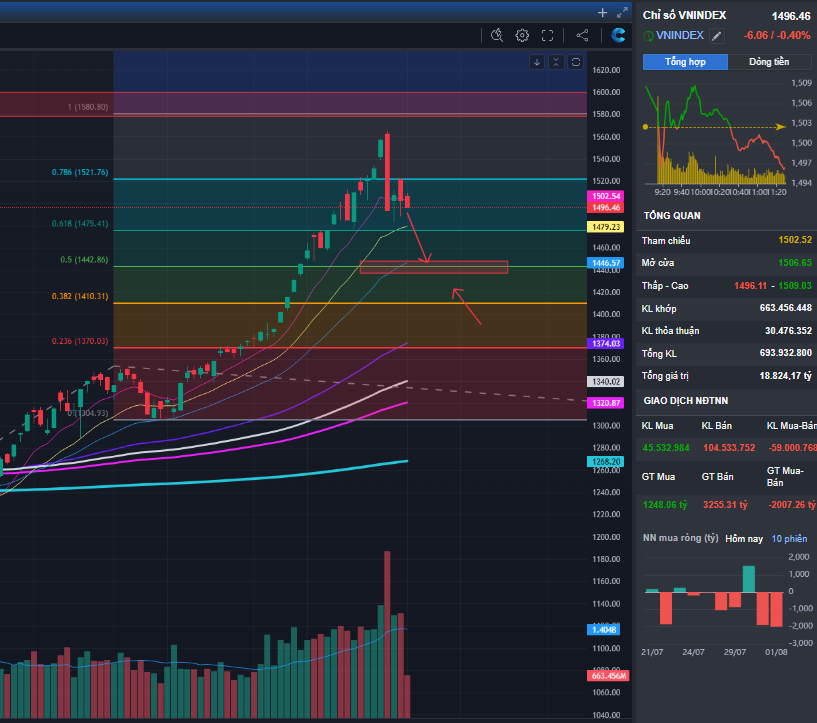The width and height of the screenshot is (817, 723).
Task: Open the quick search magnifier tool
Action: pos(497,35)
